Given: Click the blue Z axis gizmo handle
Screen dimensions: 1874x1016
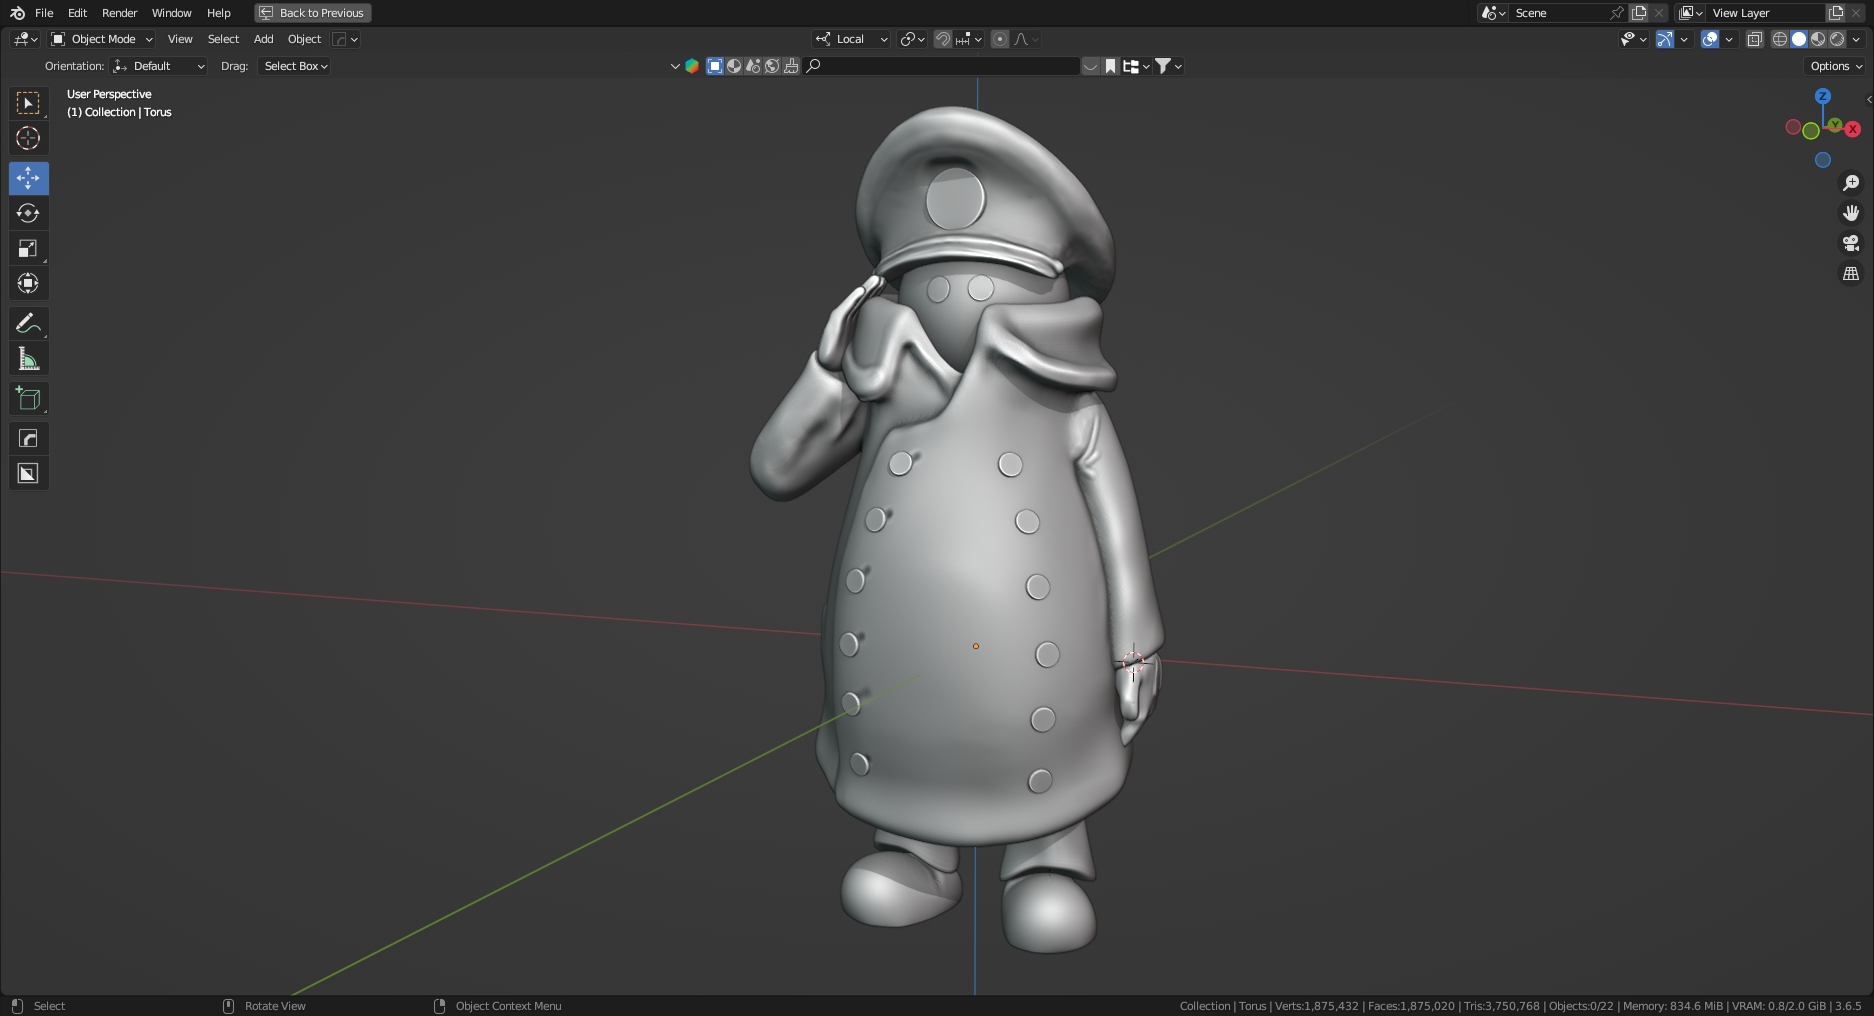Looking at the screenshot, I should (1823, 96).
